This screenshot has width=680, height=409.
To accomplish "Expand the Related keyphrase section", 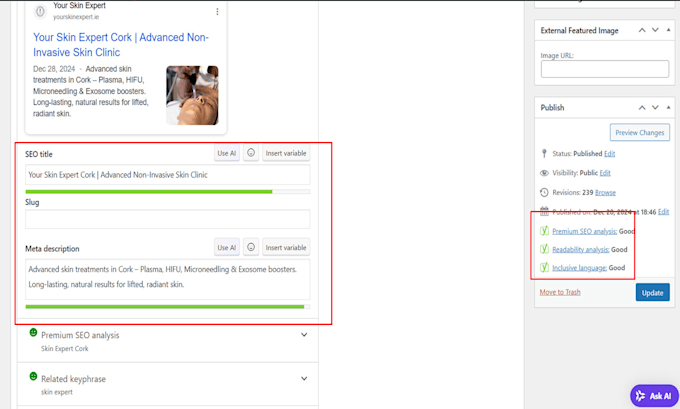I will click(304, 379).
